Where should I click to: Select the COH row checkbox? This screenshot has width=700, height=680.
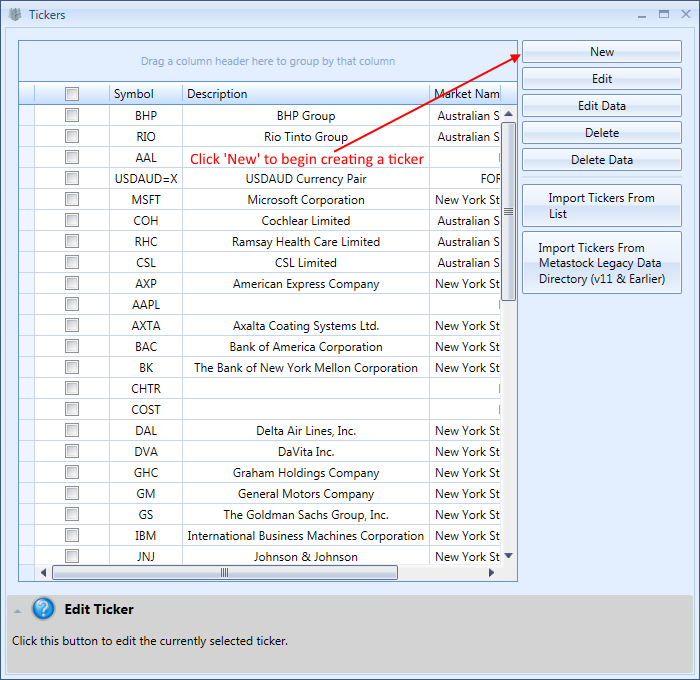click(72, 220)
